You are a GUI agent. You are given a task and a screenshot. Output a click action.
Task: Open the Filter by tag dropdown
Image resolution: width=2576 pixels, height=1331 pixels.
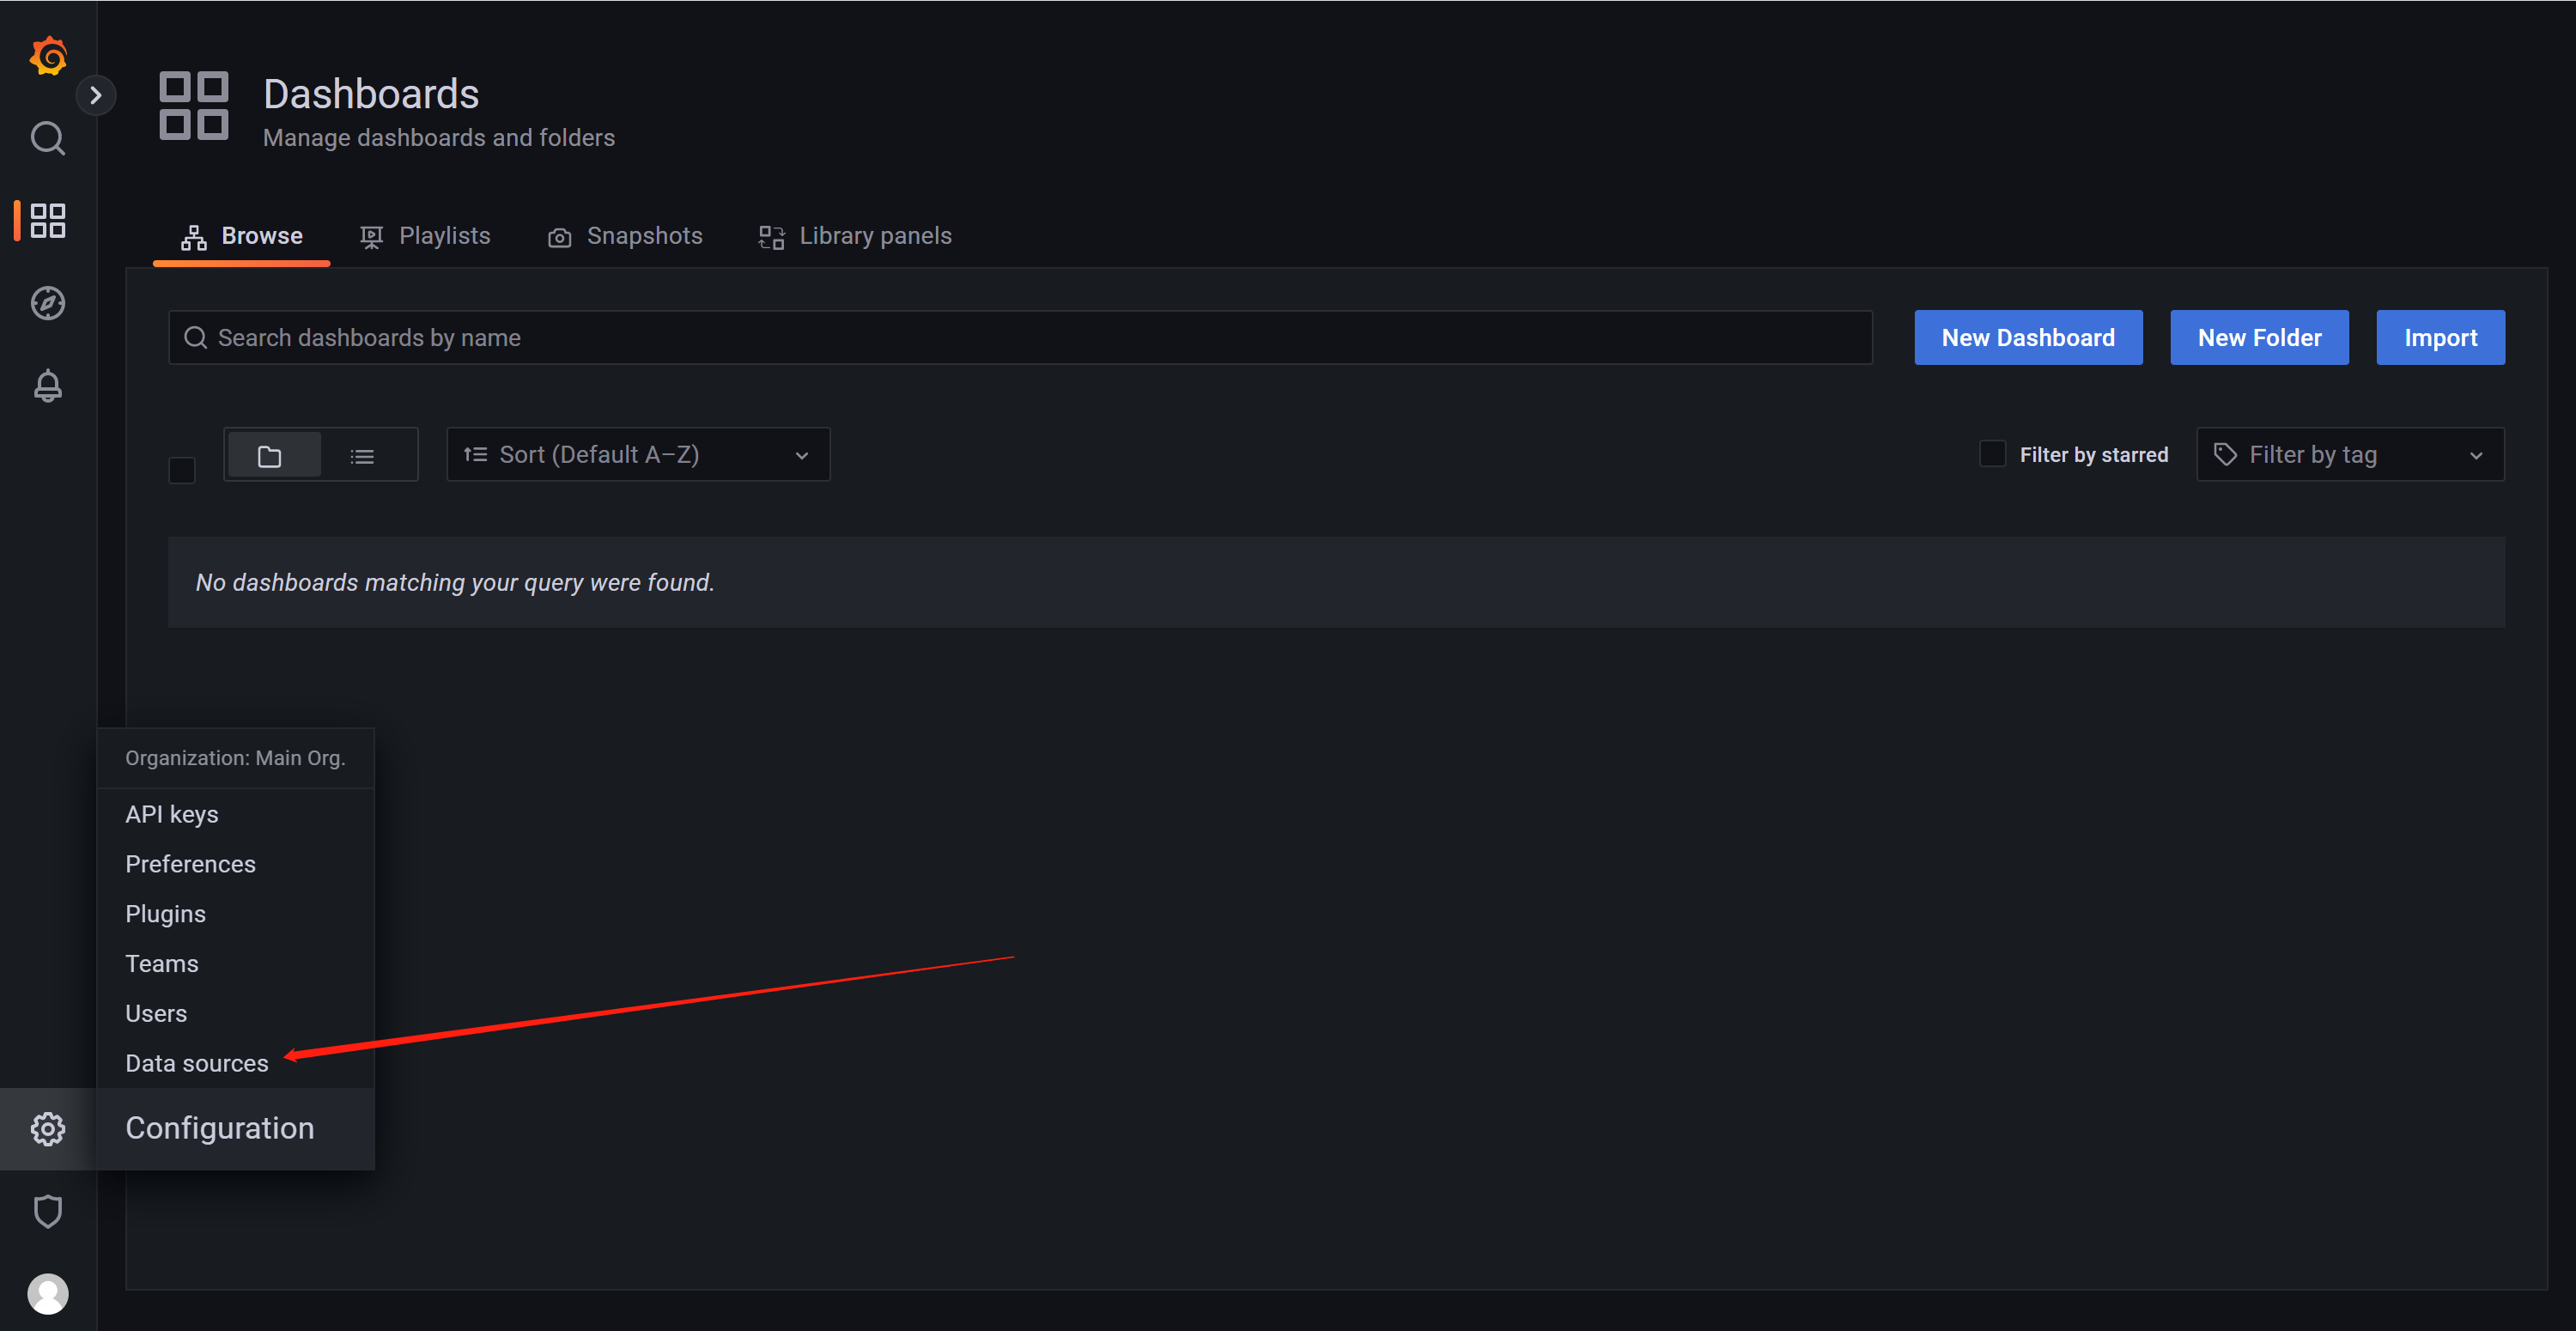pos(2350,455)
